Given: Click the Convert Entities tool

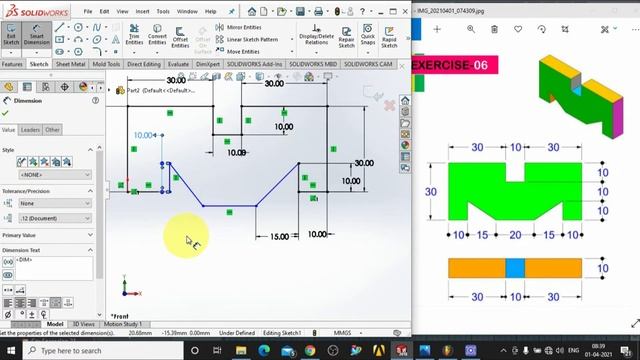Looking at the screenshot, I should [x=157, y=35].
